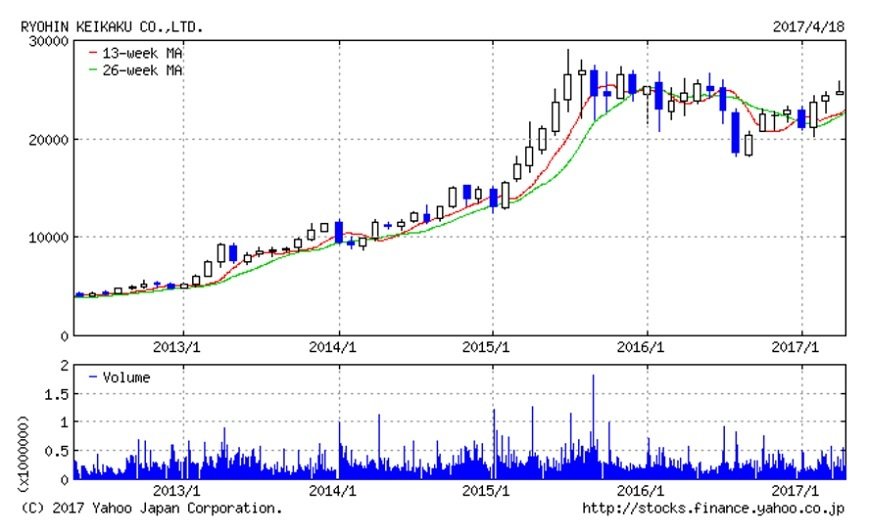Select 2014/1 on the price chart axis

tap(338, 348)
